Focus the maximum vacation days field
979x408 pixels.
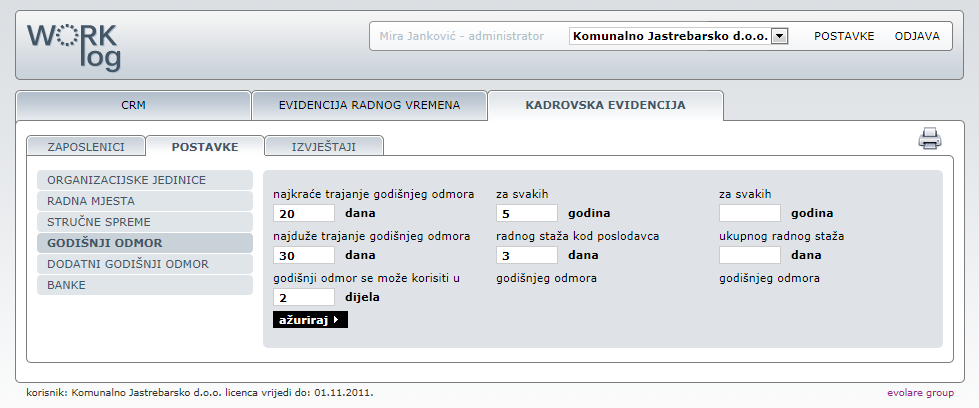[x=304, y=255]
